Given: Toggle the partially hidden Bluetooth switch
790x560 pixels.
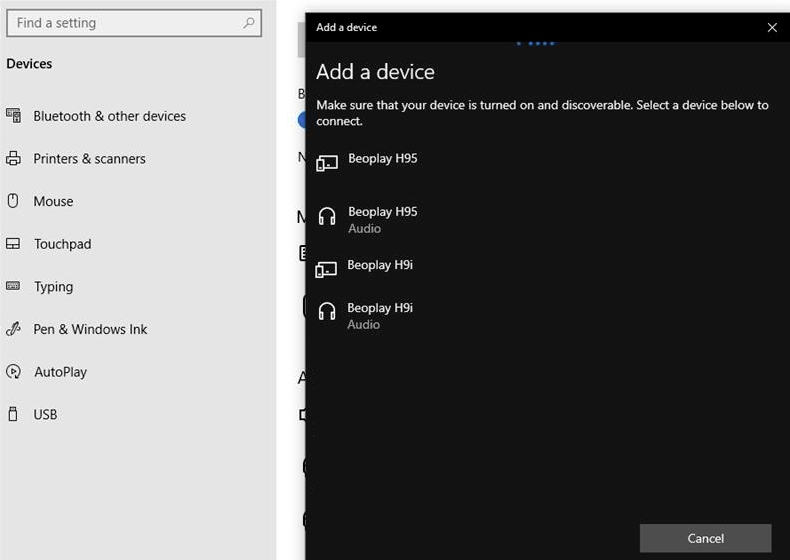Looking at the screenshot, I should (x=302, y=120).
